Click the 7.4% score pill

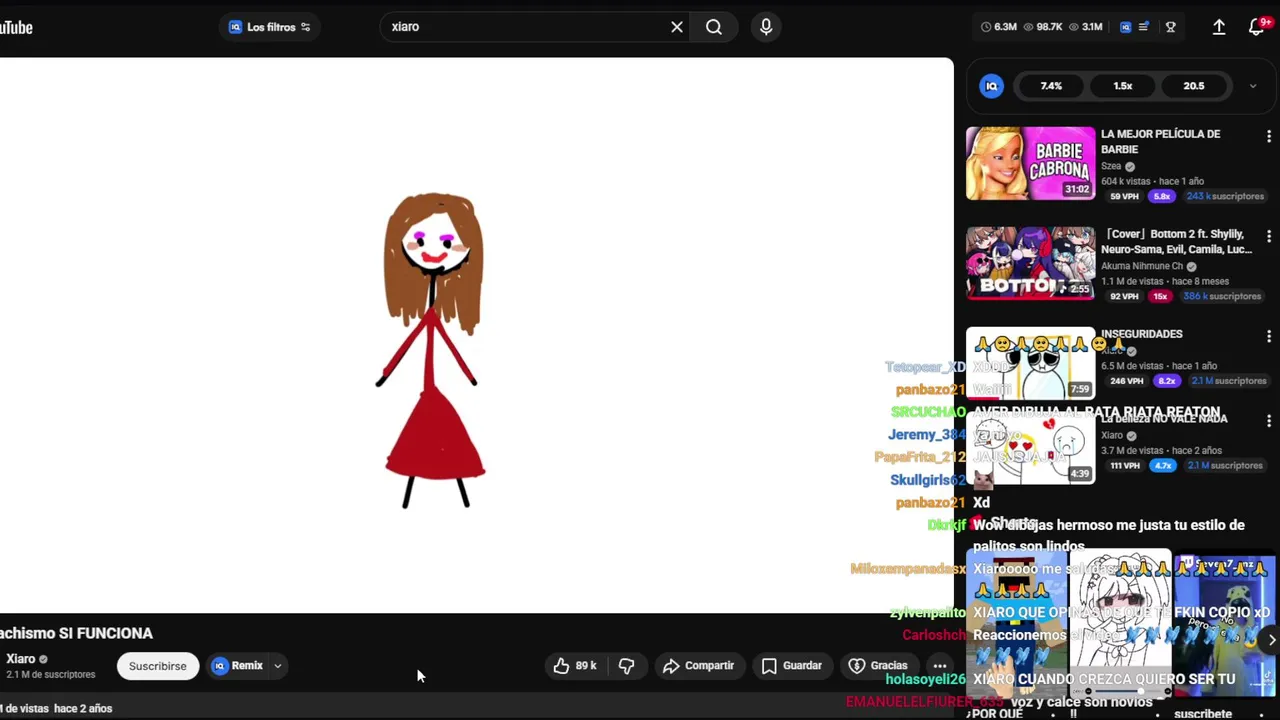[1051, 86]
